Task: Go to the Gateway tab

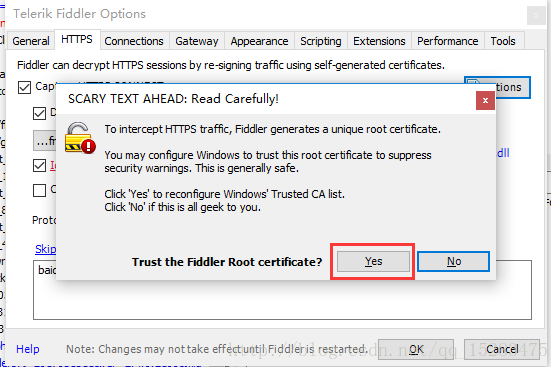Action: [197, 41]
